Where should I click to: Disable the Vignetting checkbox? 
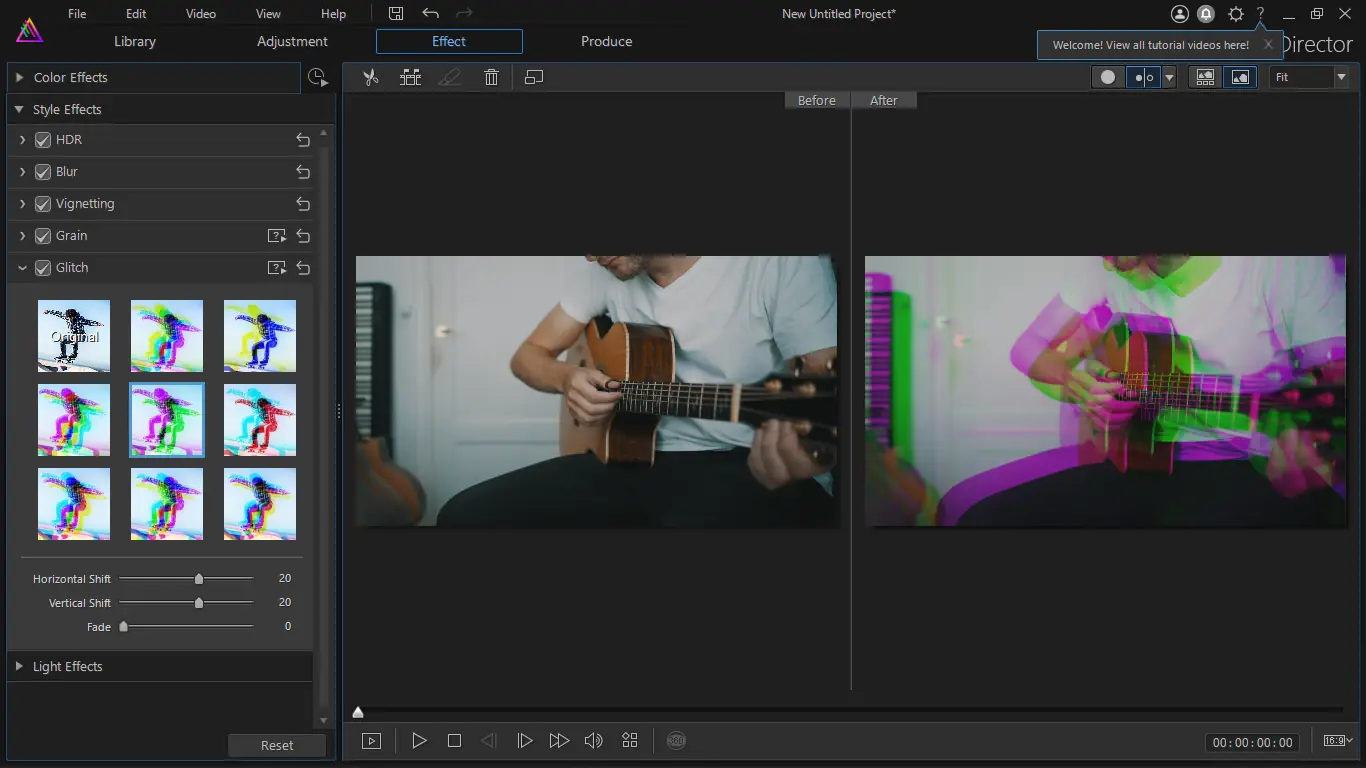(x=43, y=204)
